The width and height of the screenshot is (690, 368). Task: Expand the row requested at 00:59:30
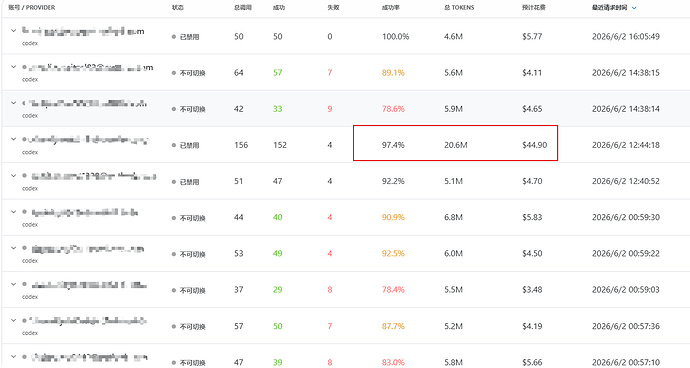(13, 212)
